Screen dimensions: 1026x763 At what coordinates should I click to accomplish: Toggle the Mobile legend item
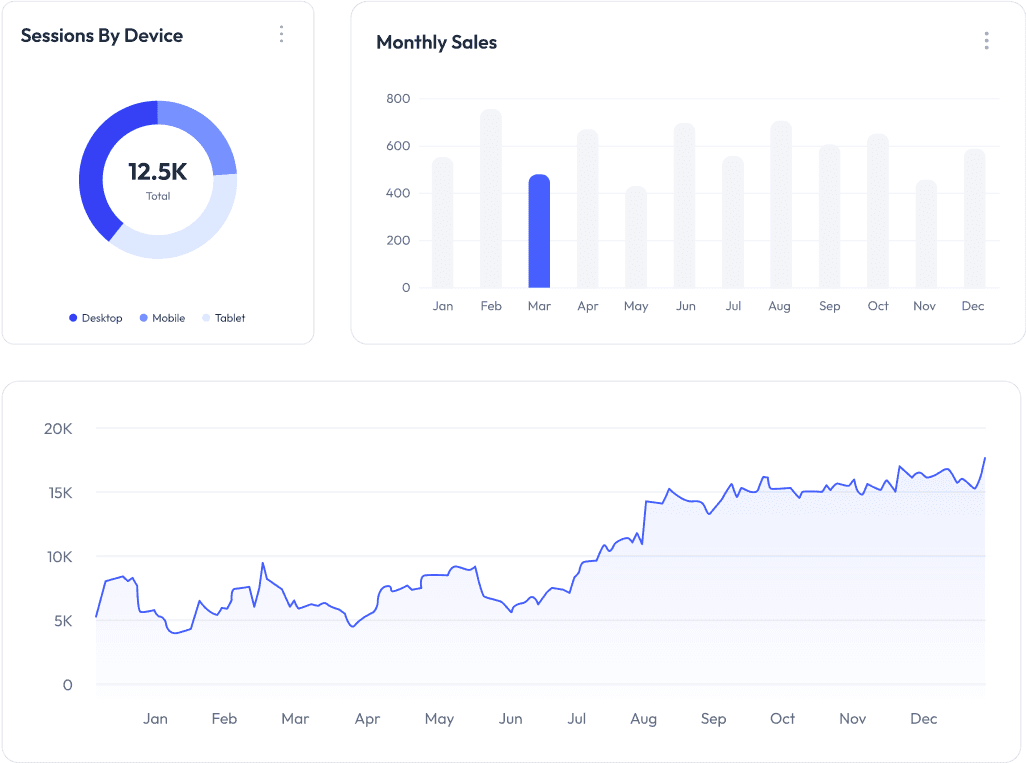click(x=162, y=318)
